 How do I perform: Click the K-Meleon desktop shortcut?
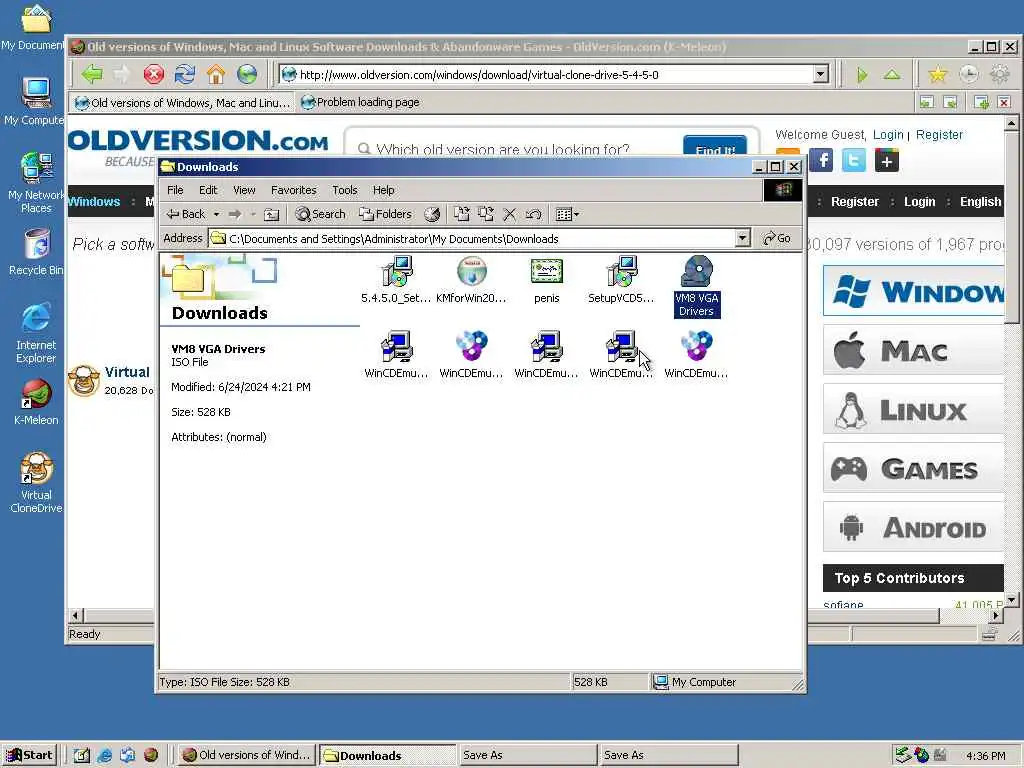(36, 402)
